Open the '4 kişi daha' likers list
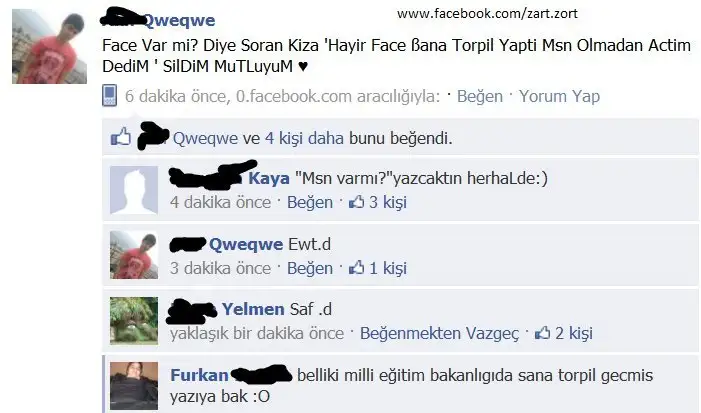 click(304, 138)
